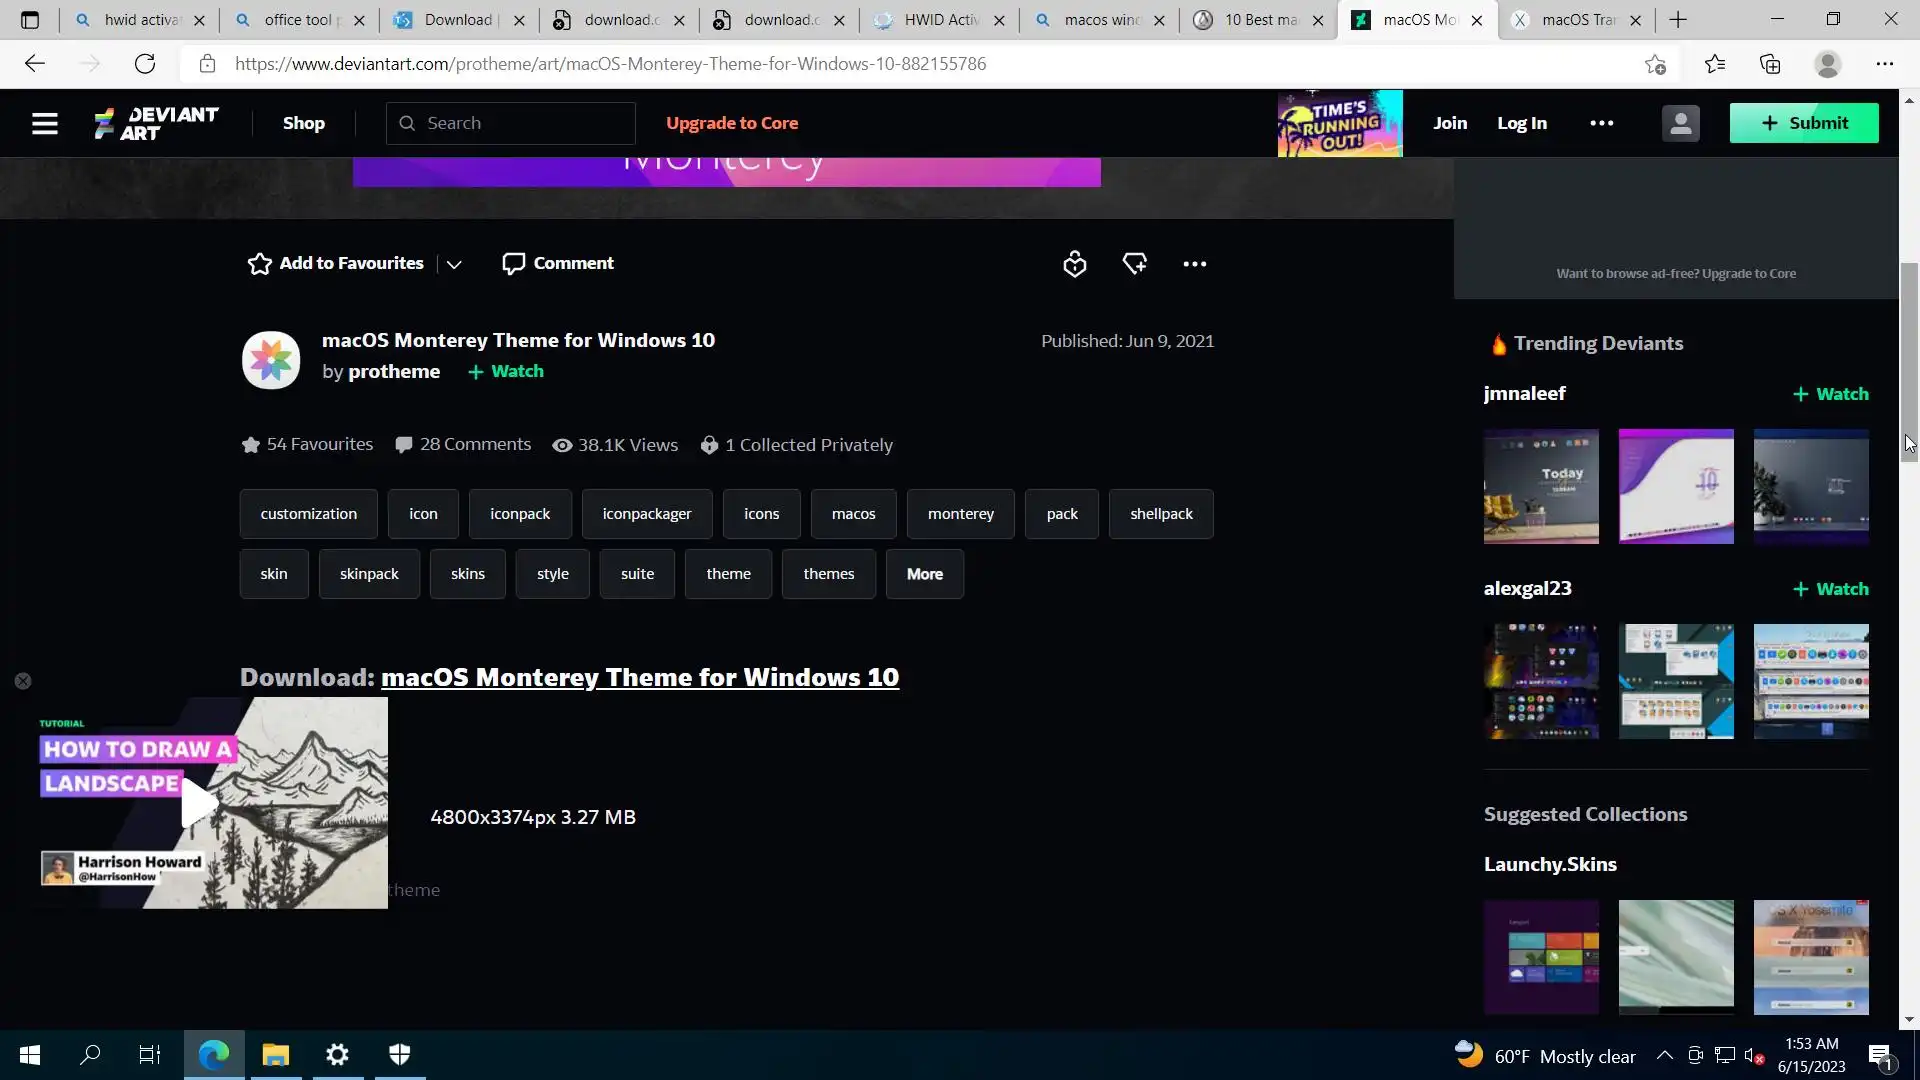Screen dimensions: 1920x1080
Task: Add deviation to Favourites
Action: pyautogui.click(x=336, y=263)
